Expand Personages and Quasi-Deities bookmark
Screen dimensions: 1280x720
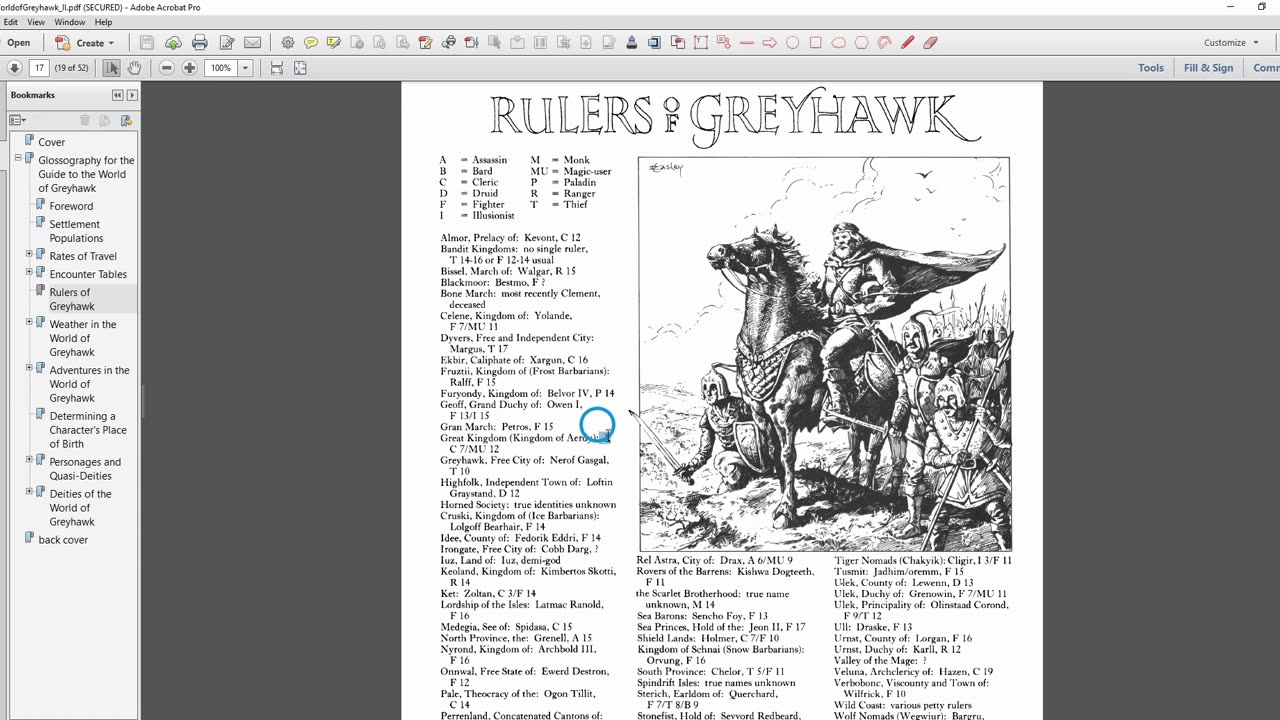(x=29, y=460)
